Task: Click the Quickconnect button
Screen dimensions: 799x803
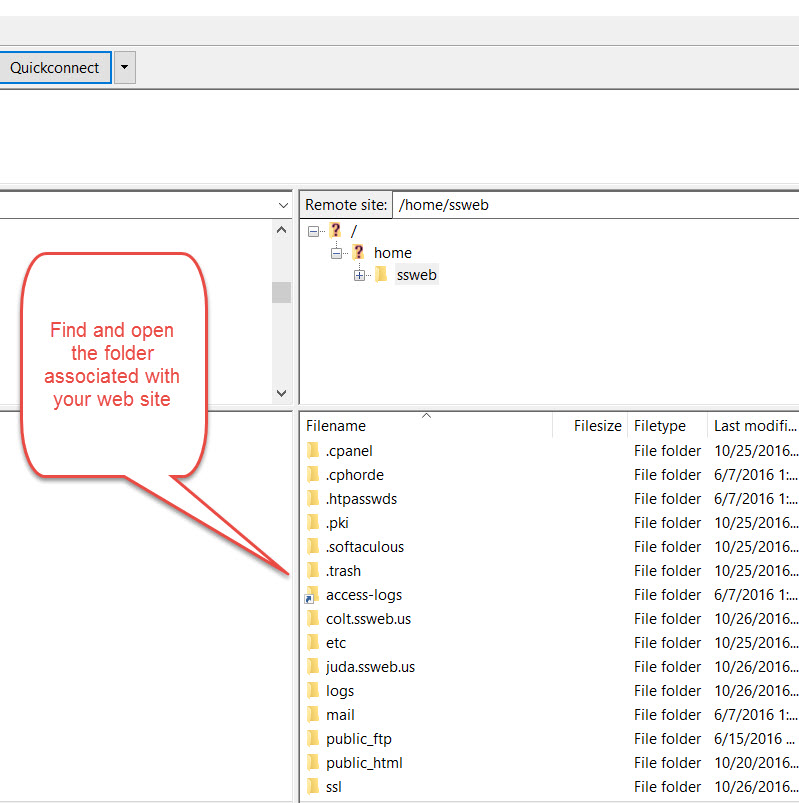Action: point(54,68)
